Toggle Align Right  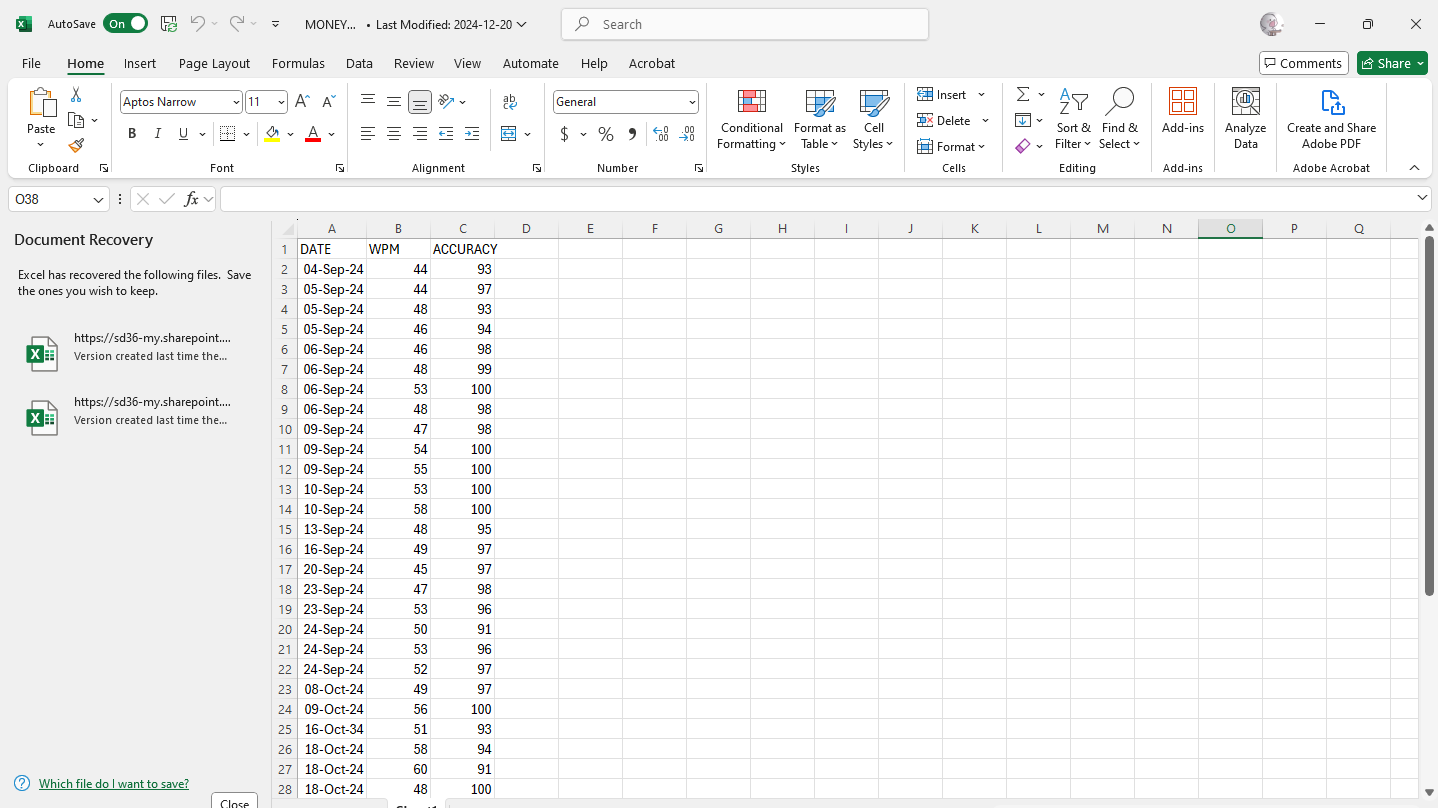tap(420, 134)
